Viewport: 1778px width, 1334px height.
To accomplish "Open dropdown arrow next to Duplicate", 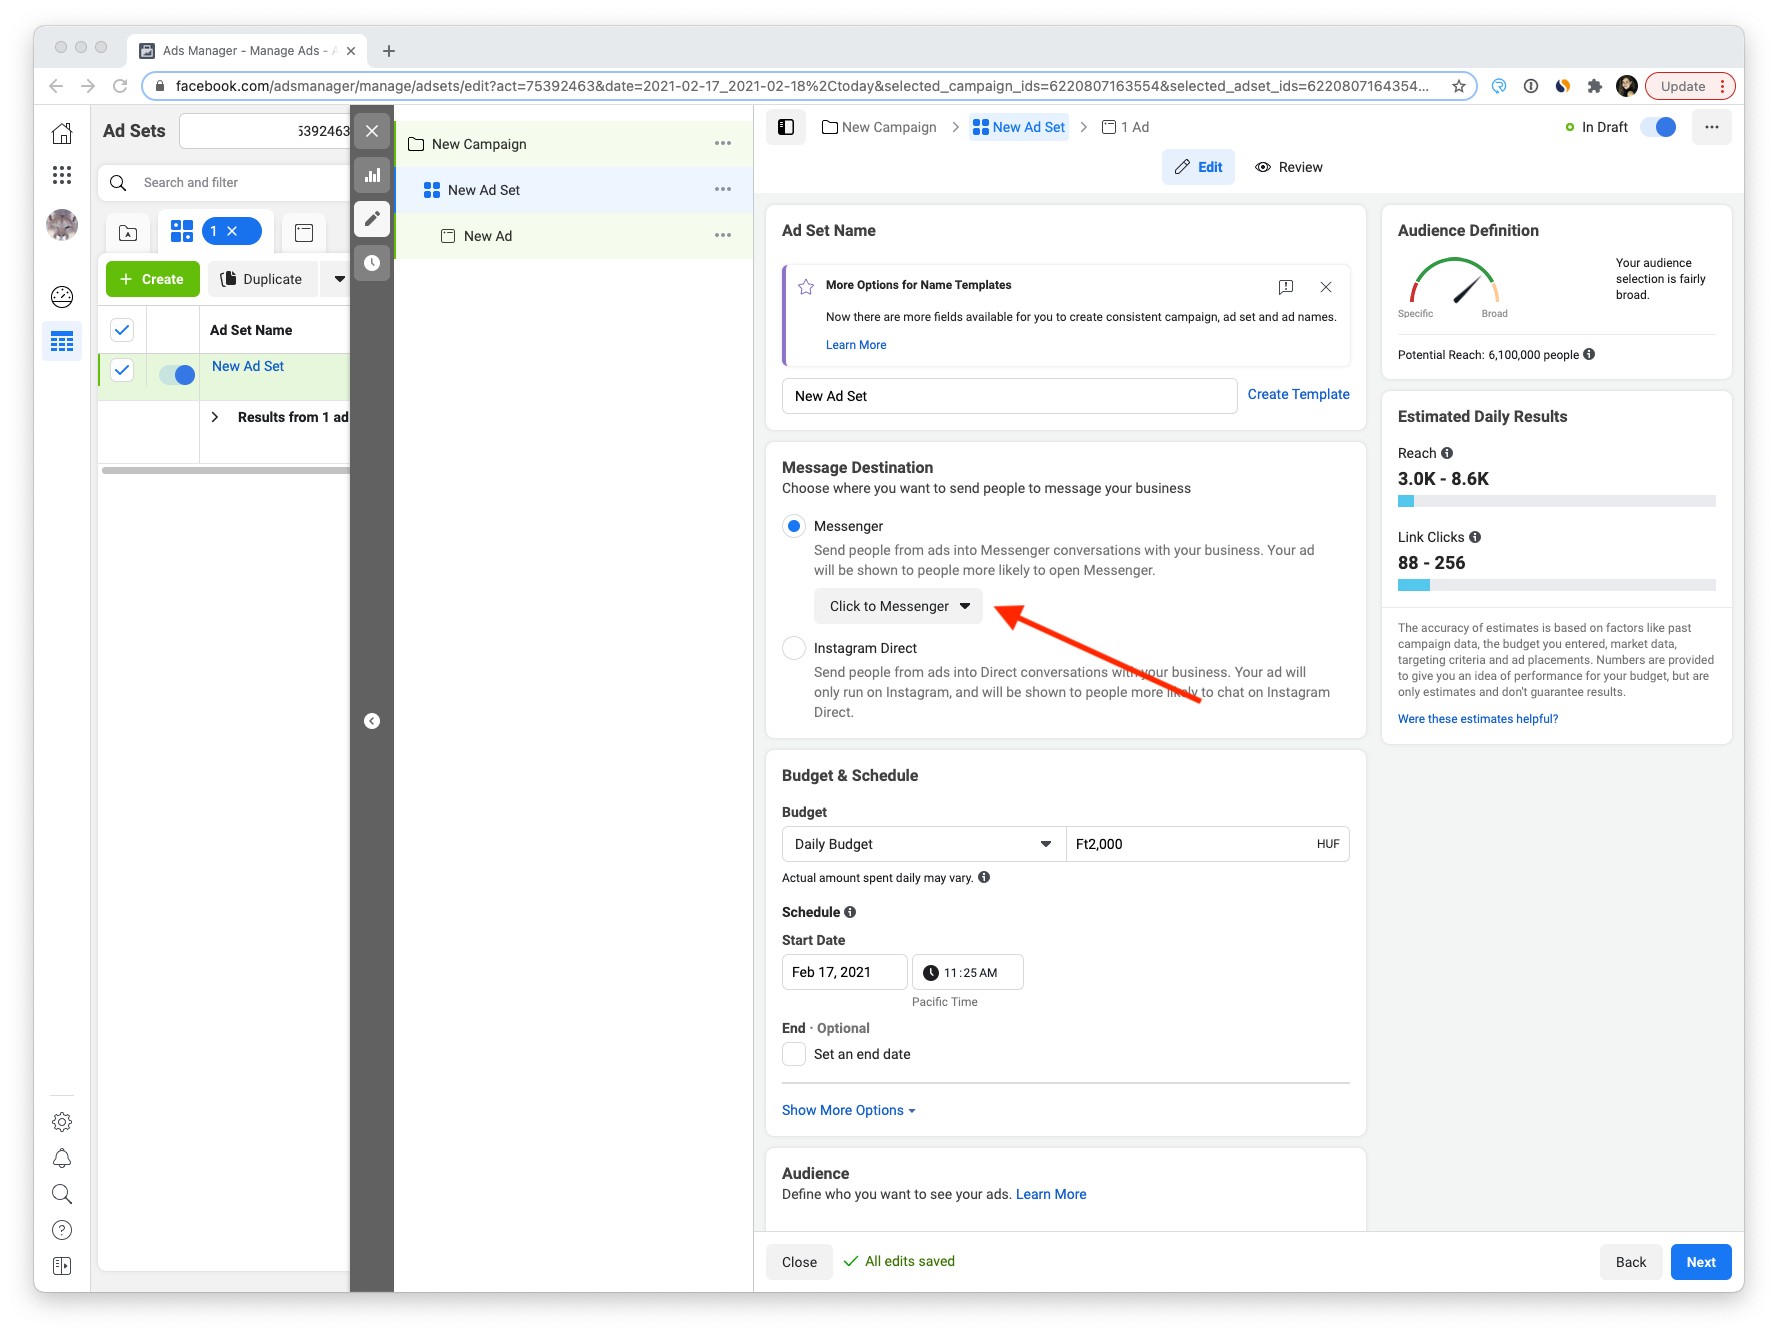I will (x=339, y=279).
